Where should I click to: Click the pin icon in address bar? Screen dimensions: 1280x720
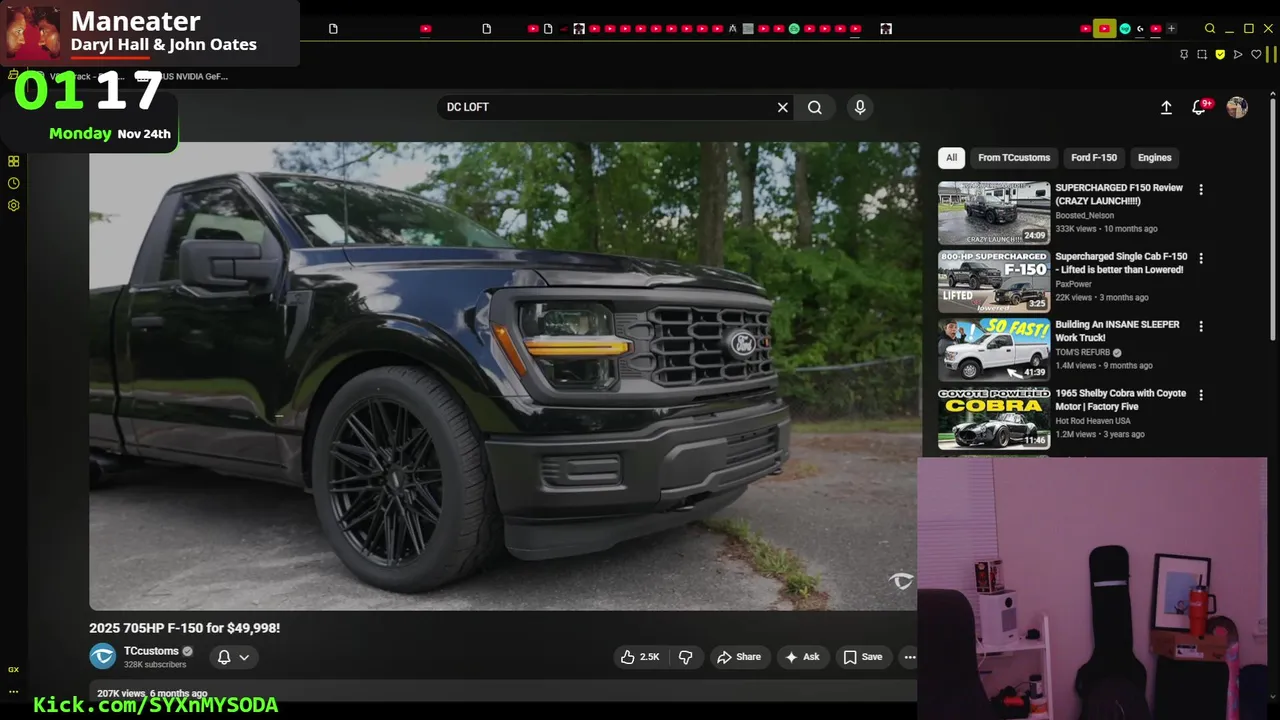1184,55
